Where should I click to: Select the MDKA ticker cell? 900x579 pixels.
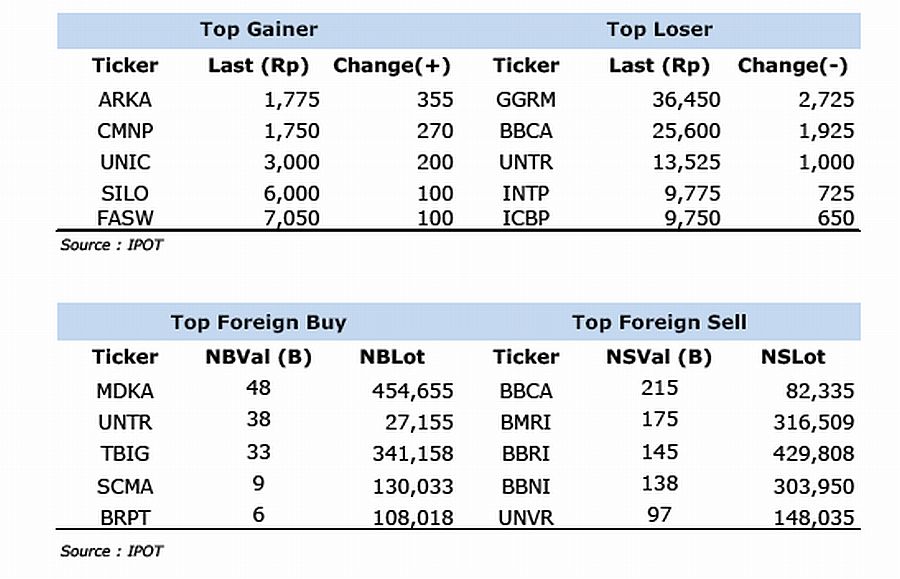pyautogui.click(x=125, y=391)
